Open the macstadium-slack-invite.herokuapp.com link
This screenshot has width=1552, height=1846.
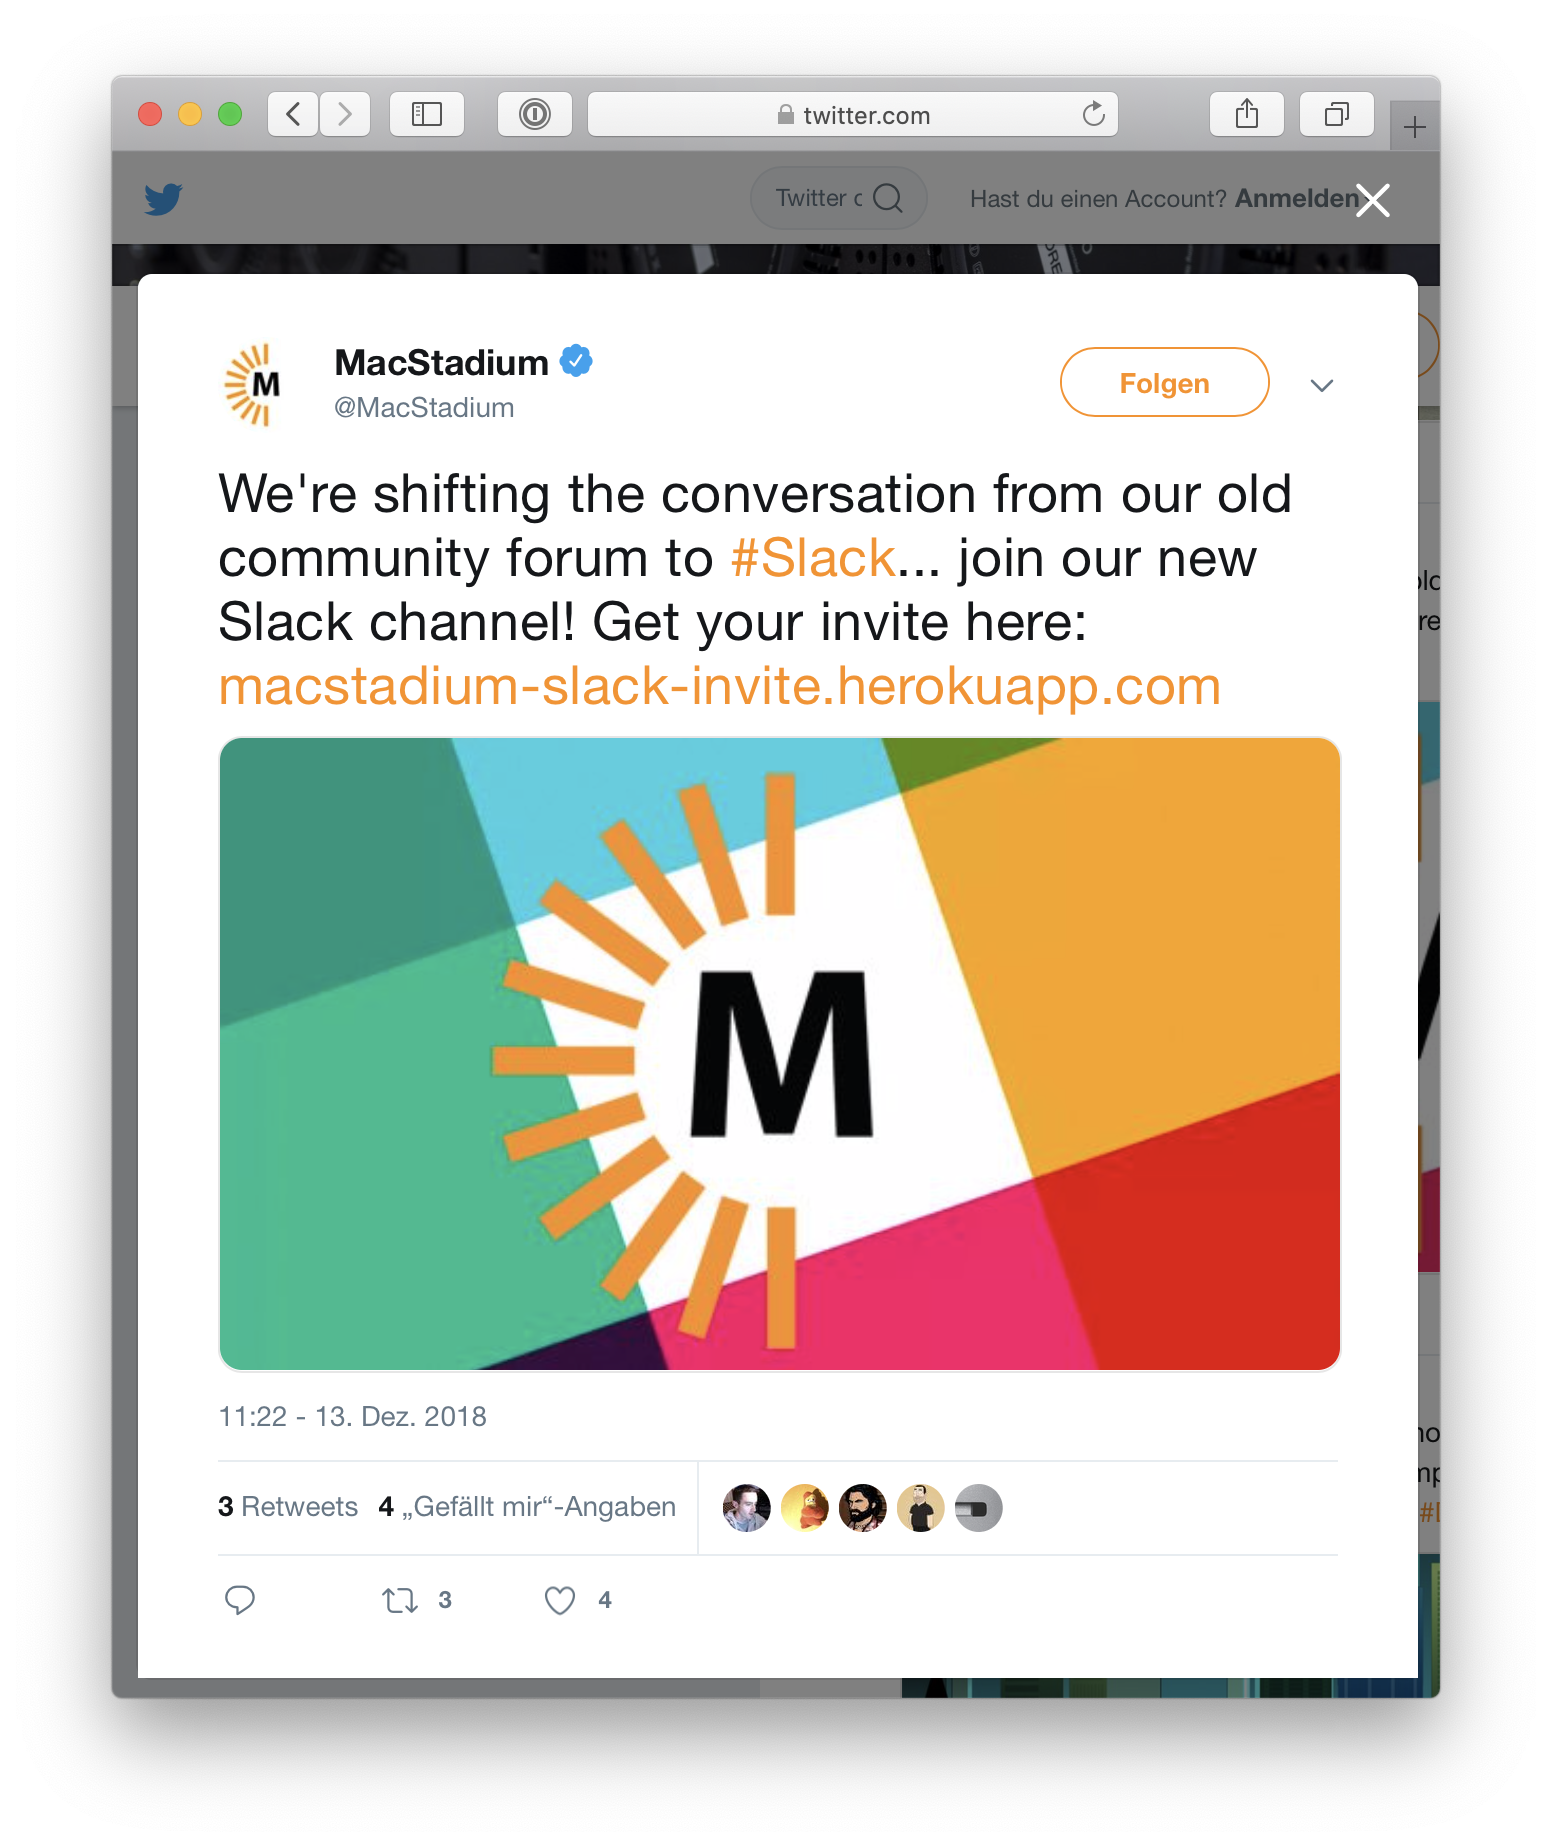pyautogui.click(x=720, y=686)
